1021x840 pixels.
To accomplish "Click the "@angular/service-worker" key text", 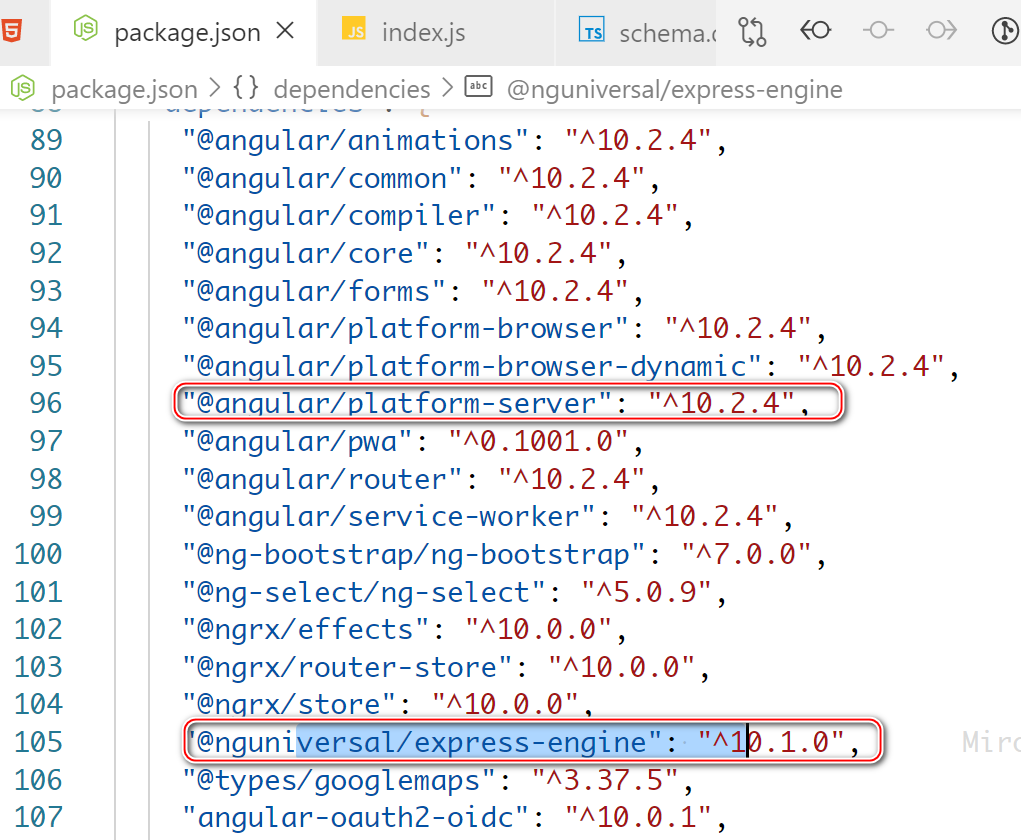I will click(389, 516).
